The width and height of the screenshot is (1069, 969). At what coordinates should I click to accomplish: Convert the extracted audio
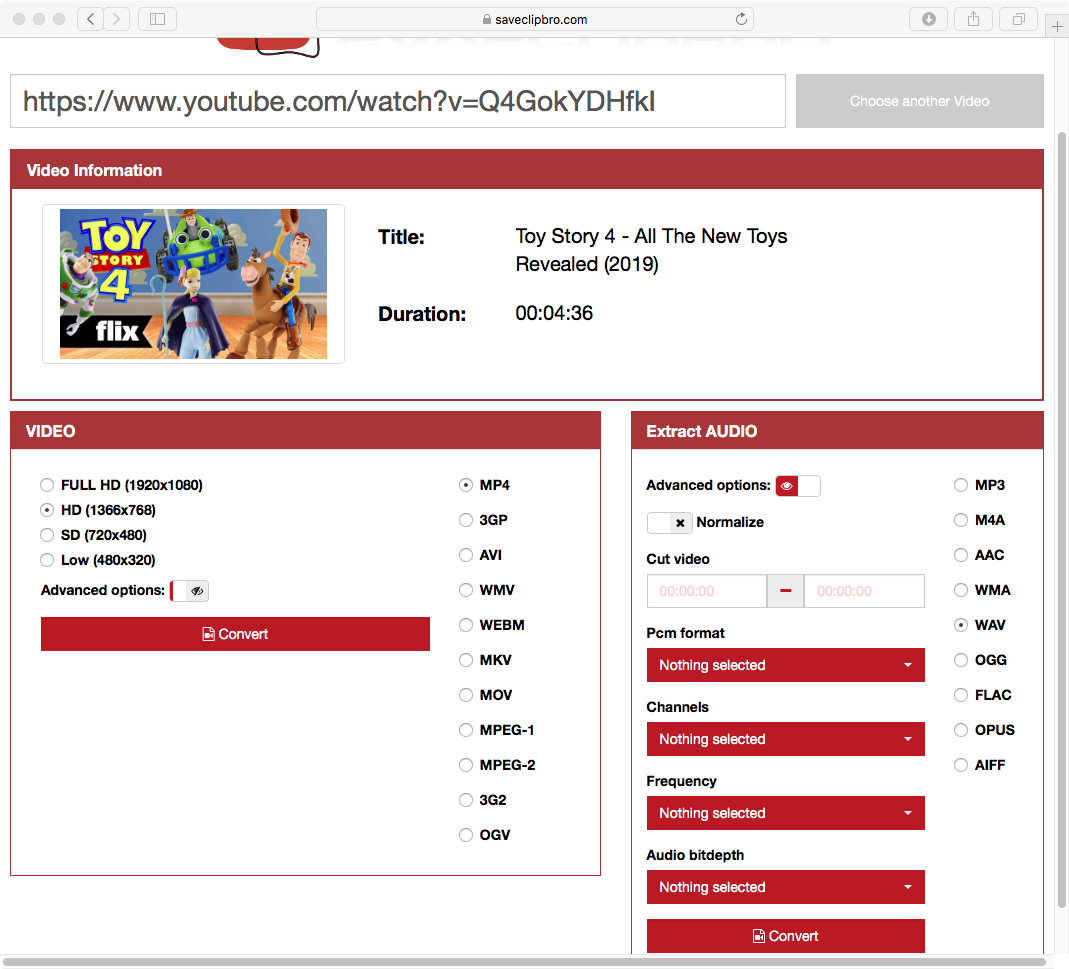tap(785, 936)
